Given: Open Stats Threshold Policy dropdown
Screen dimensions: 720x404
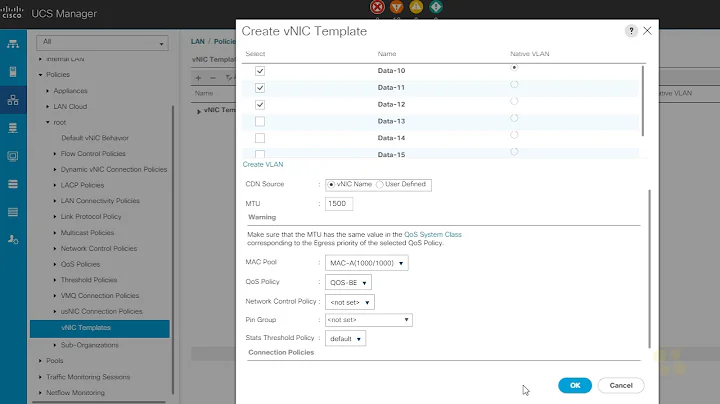Looking at the screenshot, I should [x=345, y=339].
